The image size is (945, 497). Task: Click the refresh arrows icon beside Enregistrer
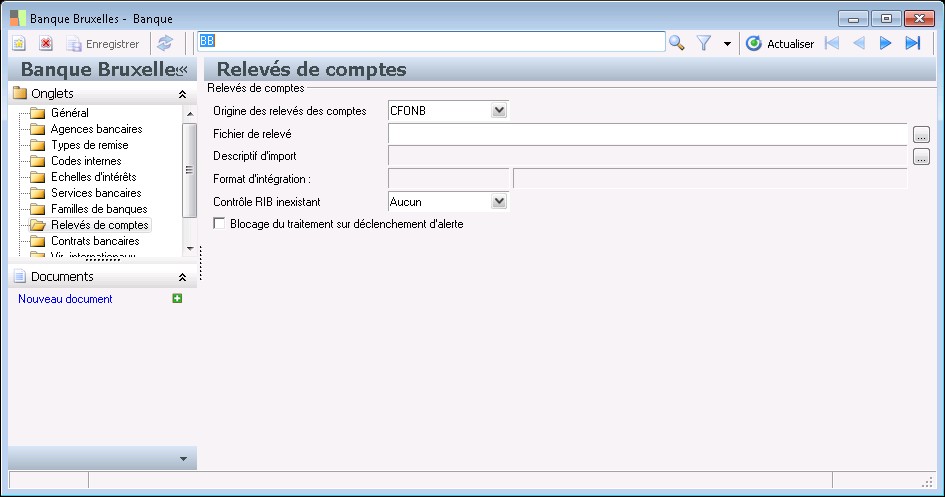(165, 43)
